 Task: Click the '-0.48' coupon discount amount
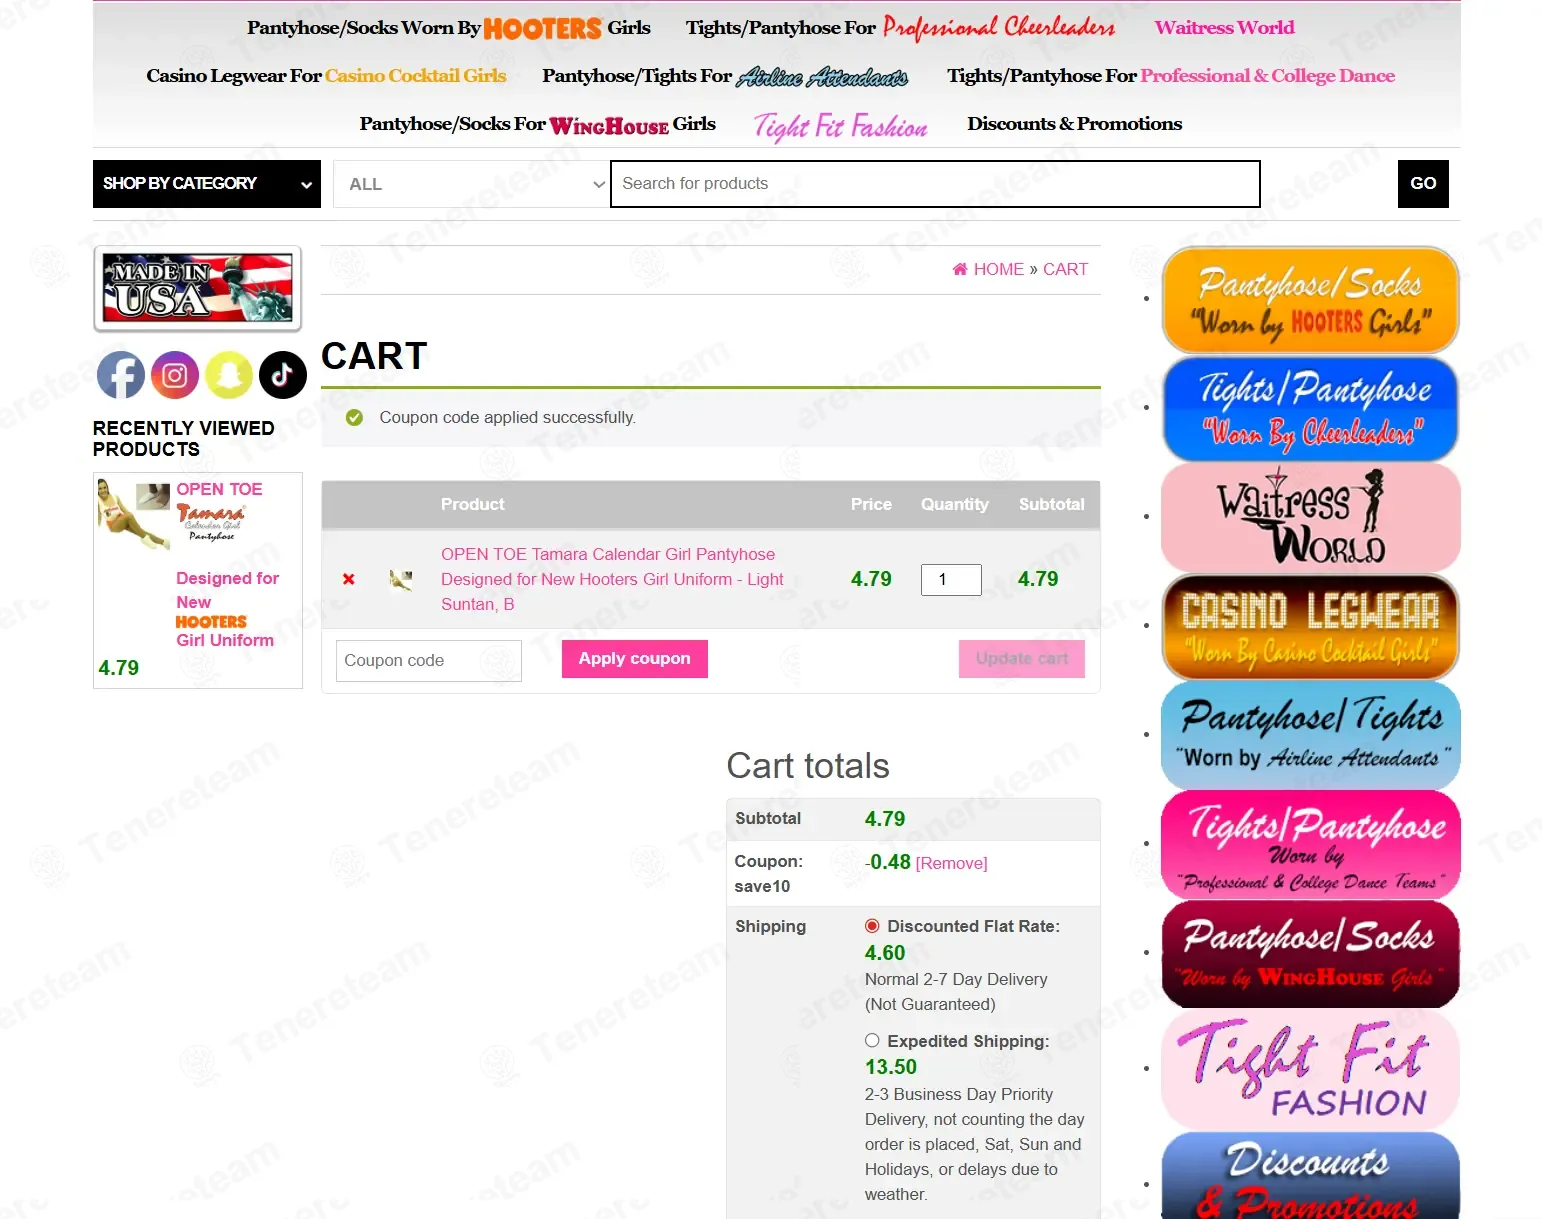point(888,862)
